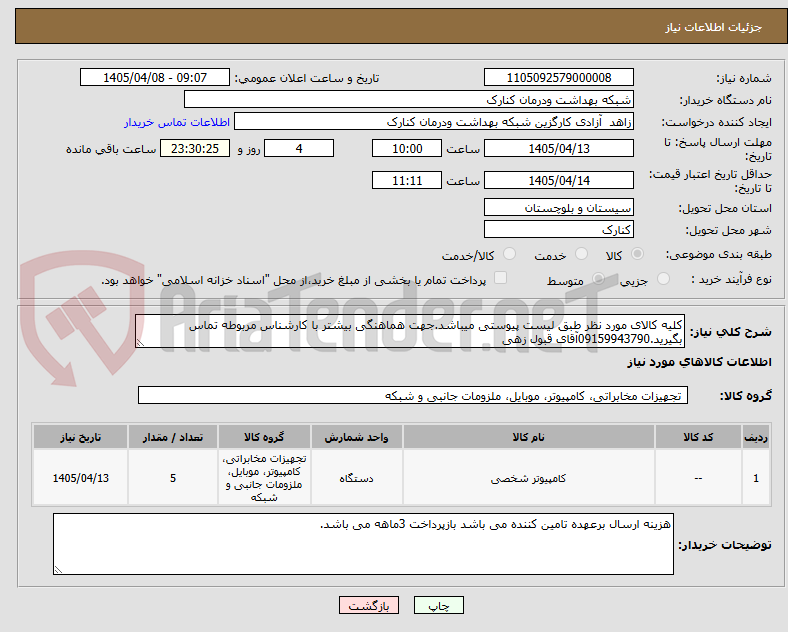Select the خدمت radio button
The width and height of the screenshot is (788, 632).
point(581,254)
